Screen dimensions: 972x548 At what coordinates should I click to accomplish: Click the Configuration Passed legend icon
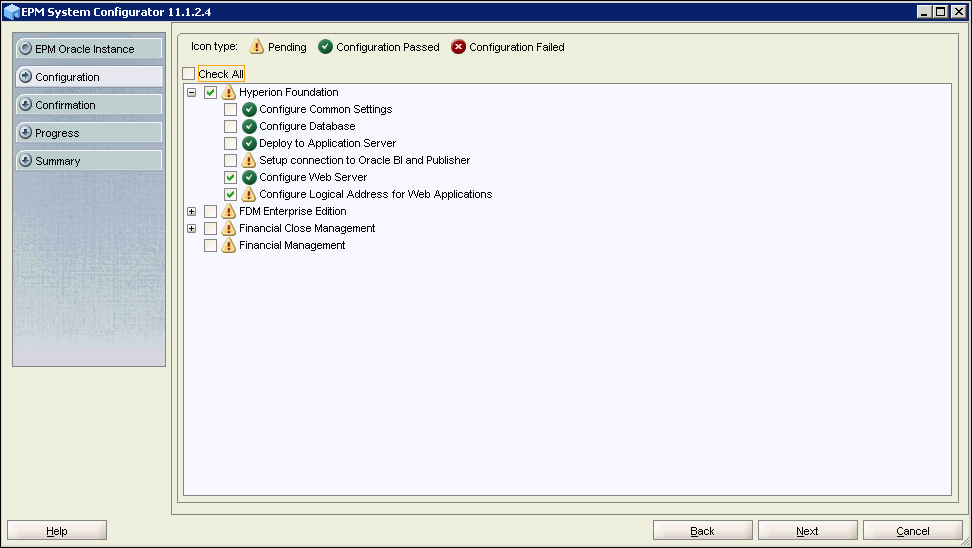point(325,46)
